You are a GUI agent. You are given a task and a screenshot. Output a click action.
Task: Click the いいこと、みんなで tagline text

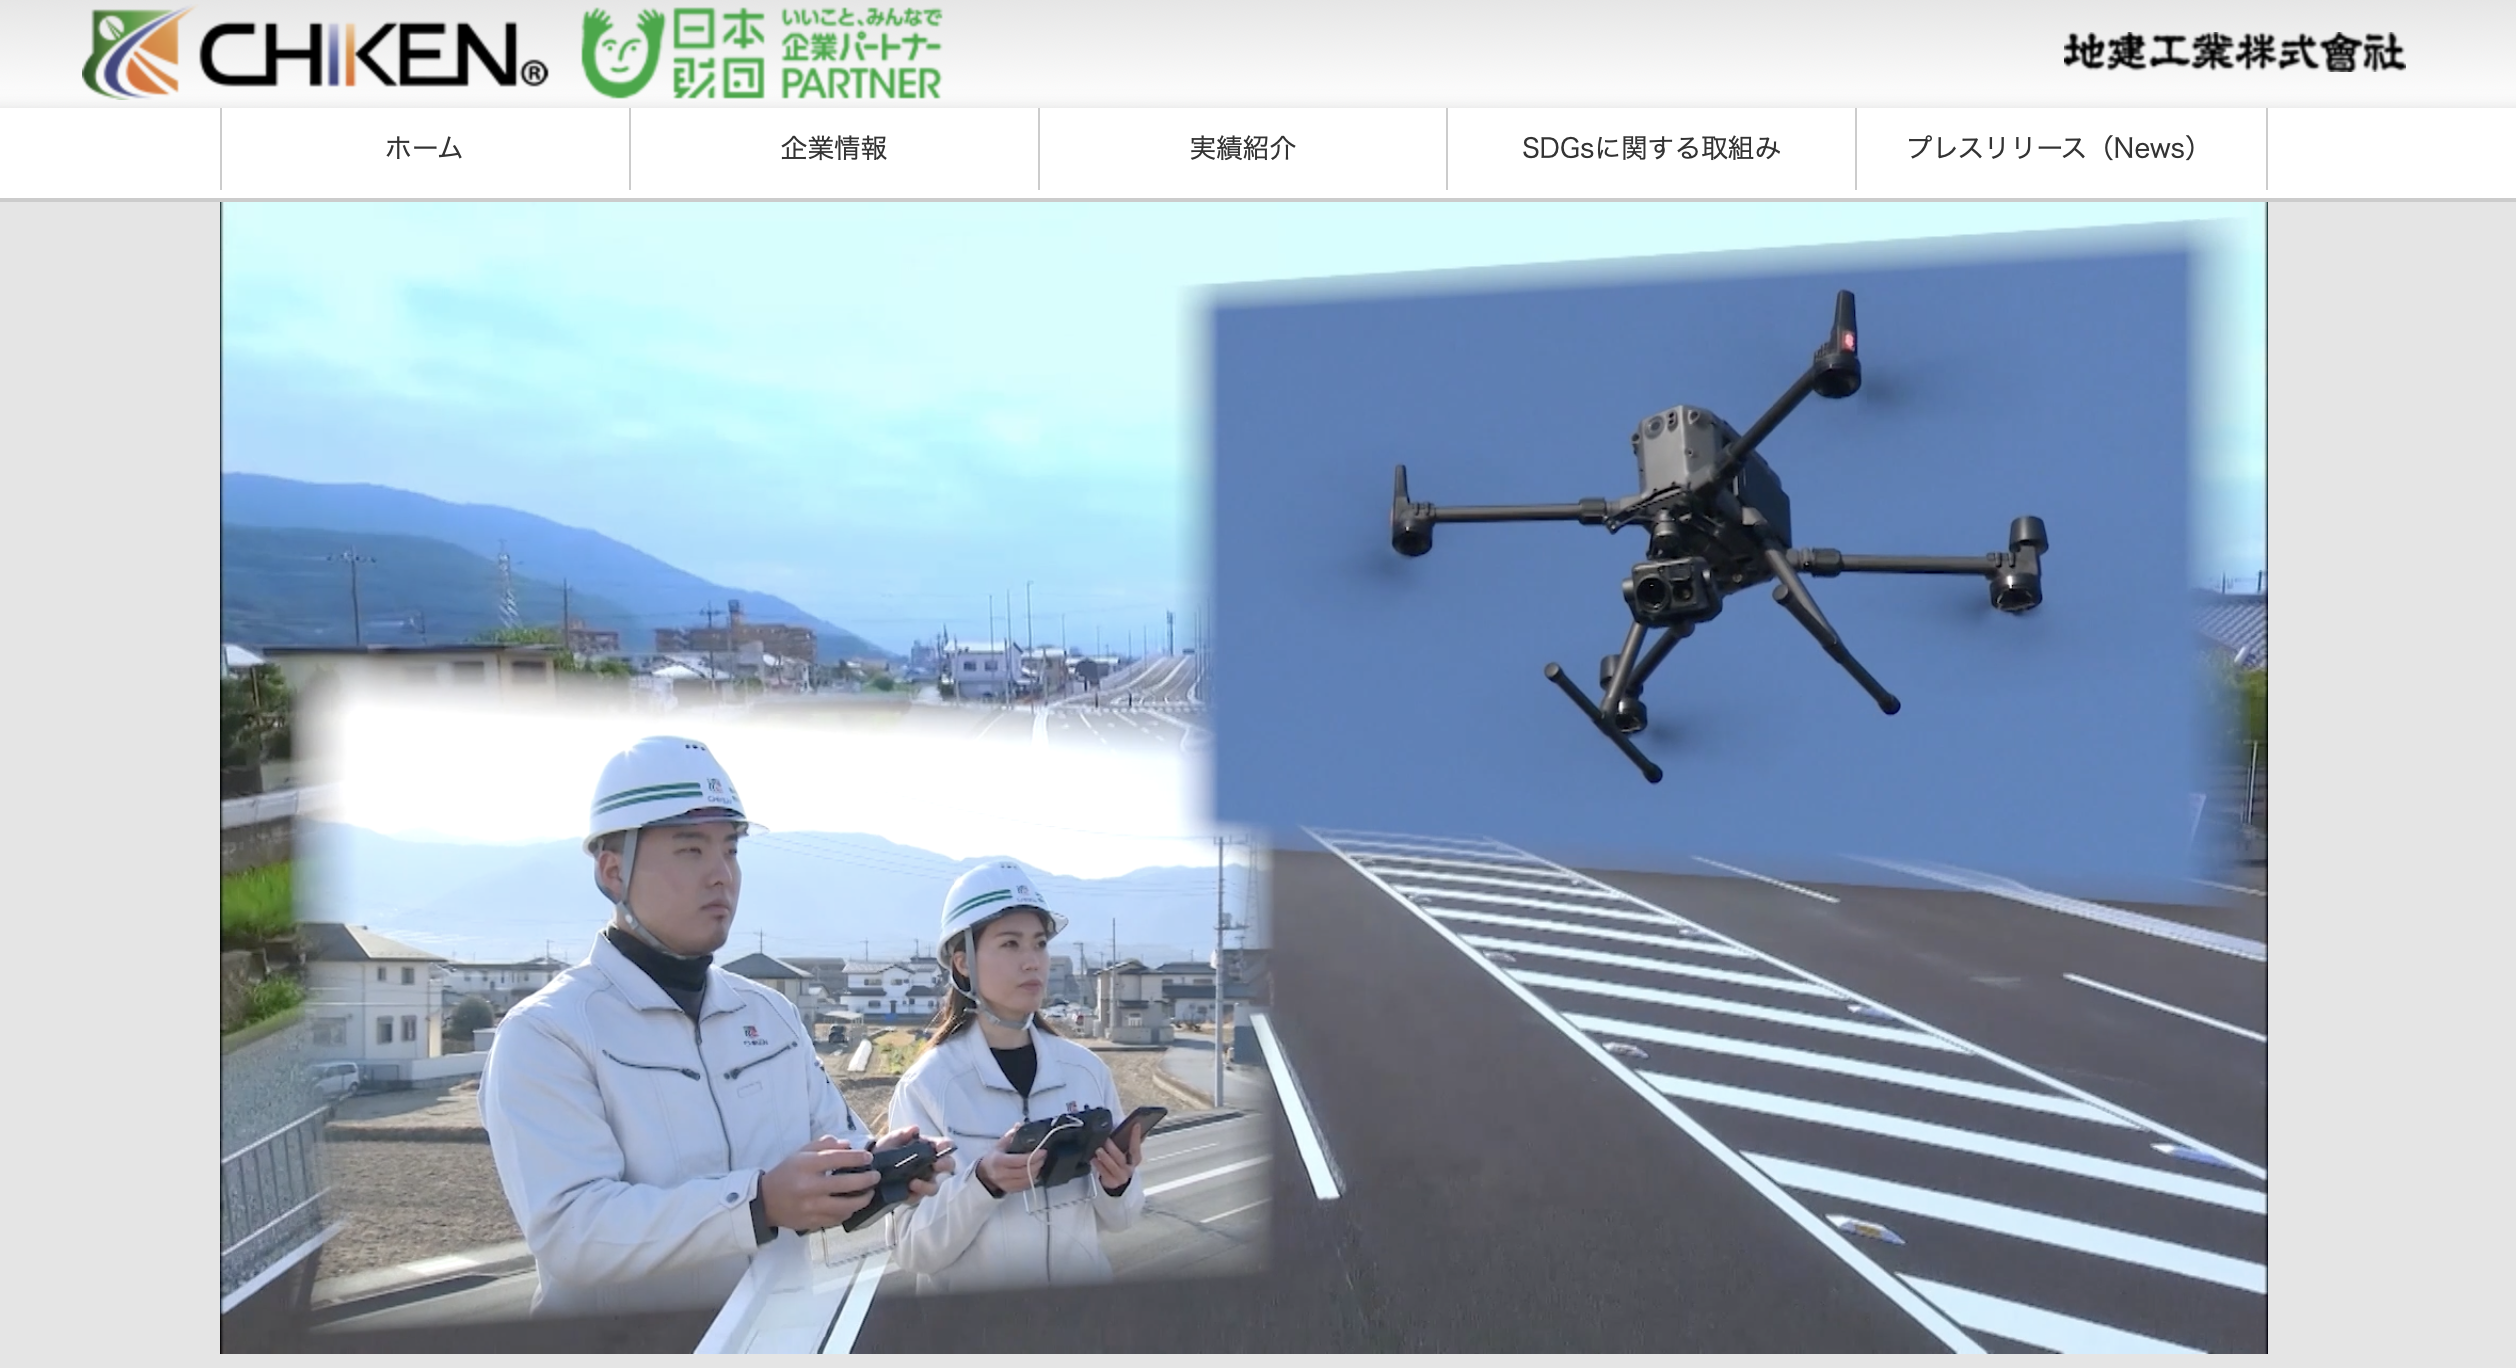[x=860, y=17]
